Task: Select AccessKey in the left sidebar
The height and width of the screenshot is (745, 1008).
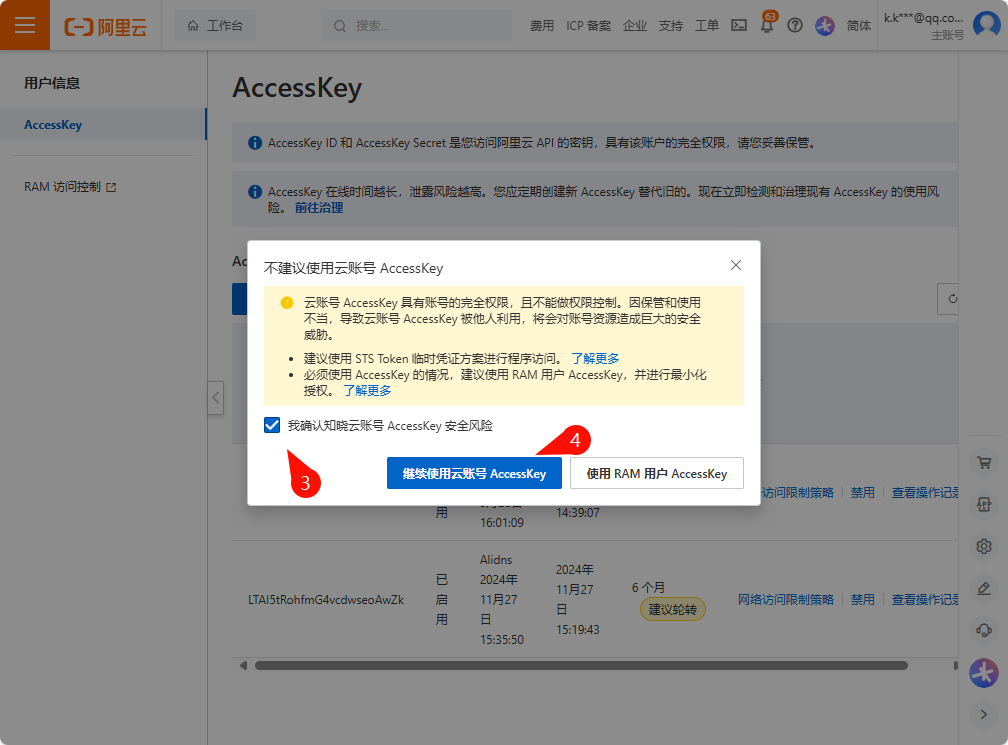Action: click(x=103, y=124)
